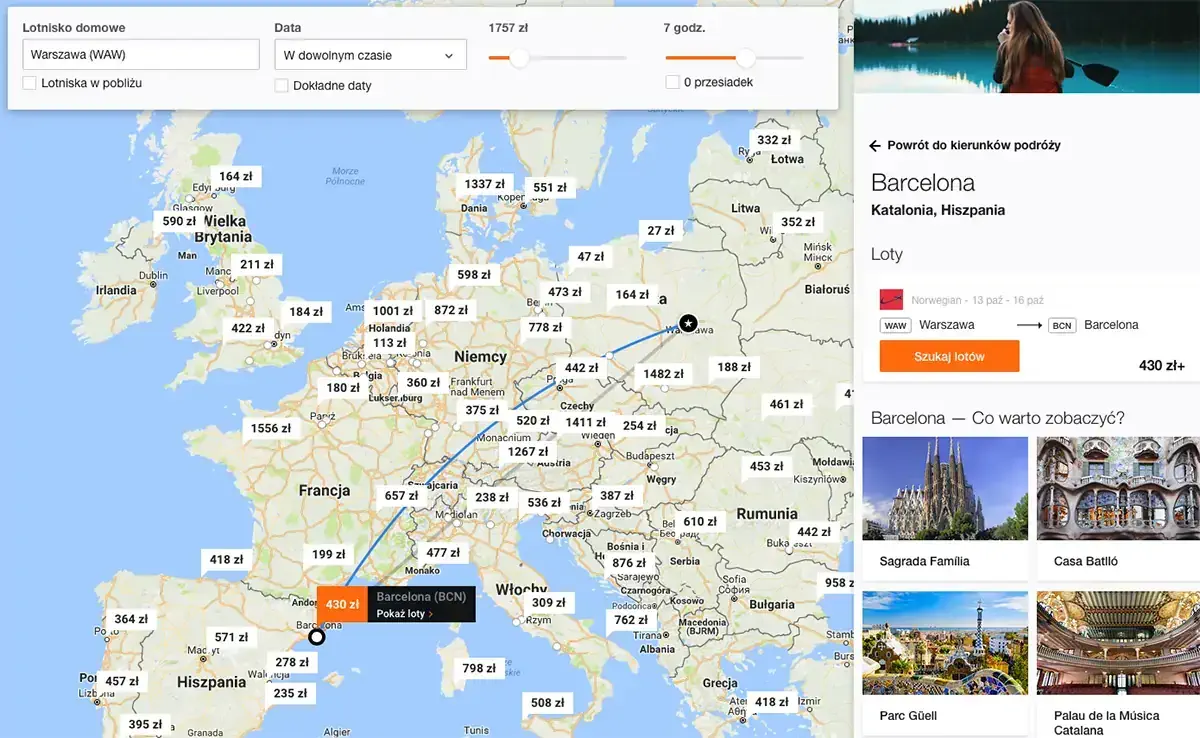Image resolution: width=1200 pixels, height=738 pixels.
Task: Check the 0 przesiadek checkbox
Action: (x=672, y=82)
